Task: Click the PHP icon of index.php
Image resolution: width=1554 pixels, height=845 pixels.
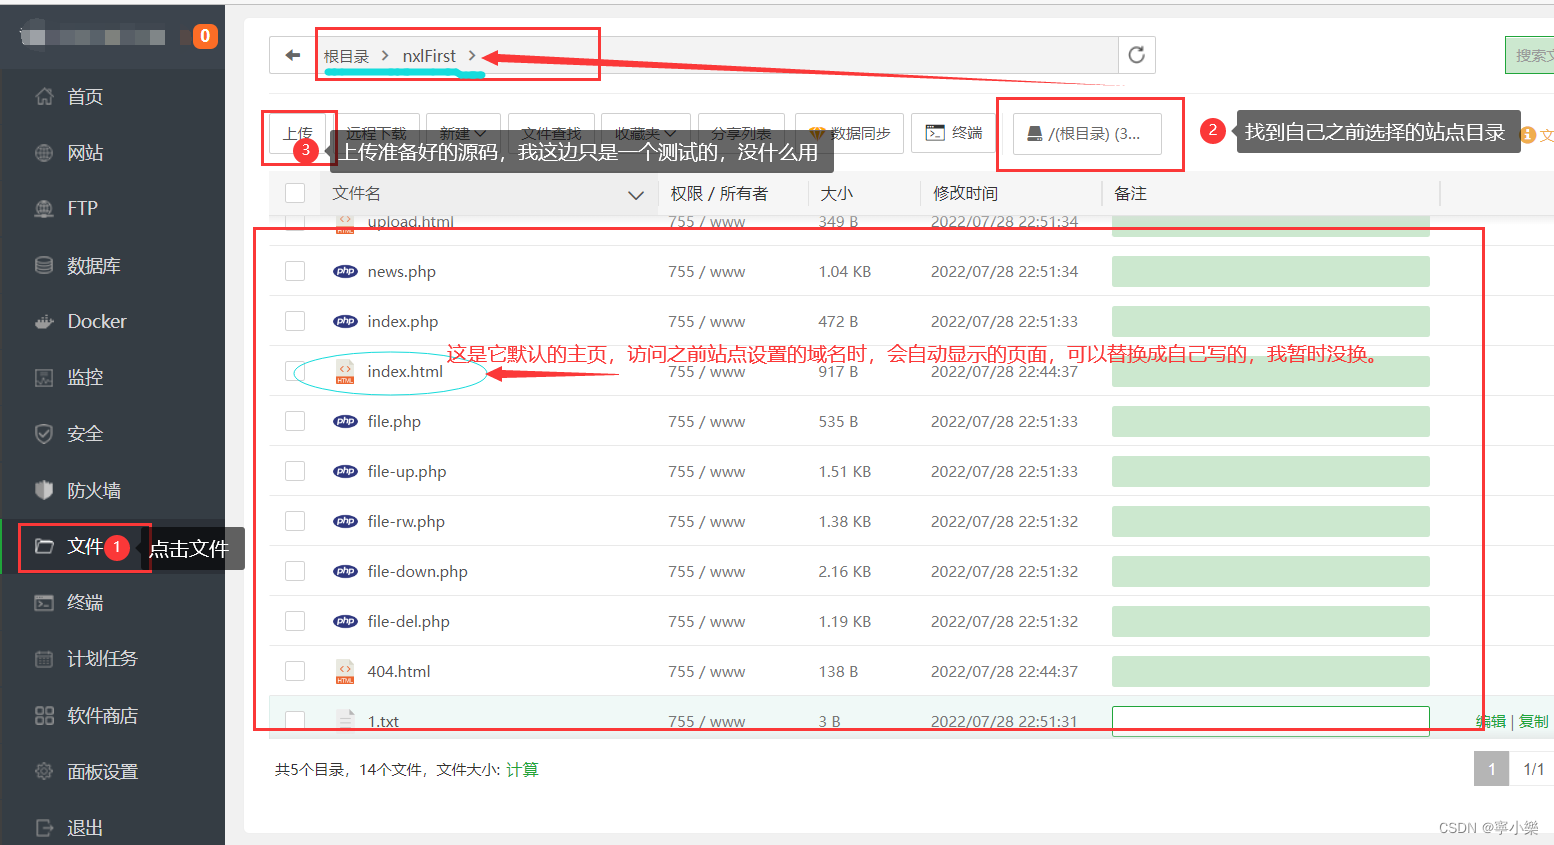Action: pyautogui.click(x=345, y=321)
